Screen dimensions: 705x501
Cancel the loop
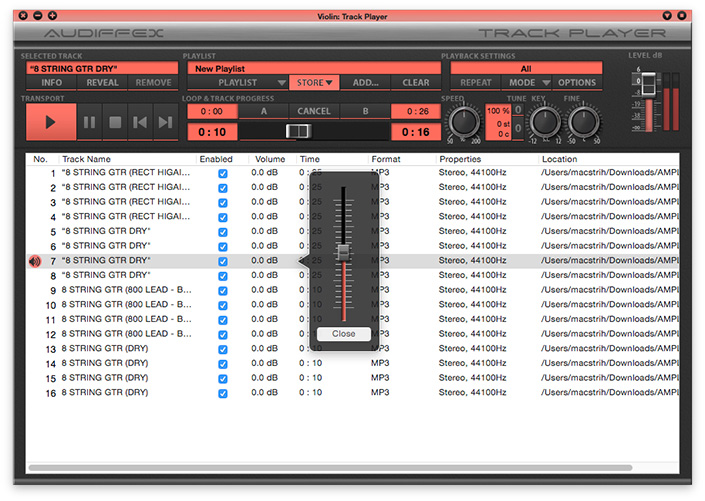(314, 111)
